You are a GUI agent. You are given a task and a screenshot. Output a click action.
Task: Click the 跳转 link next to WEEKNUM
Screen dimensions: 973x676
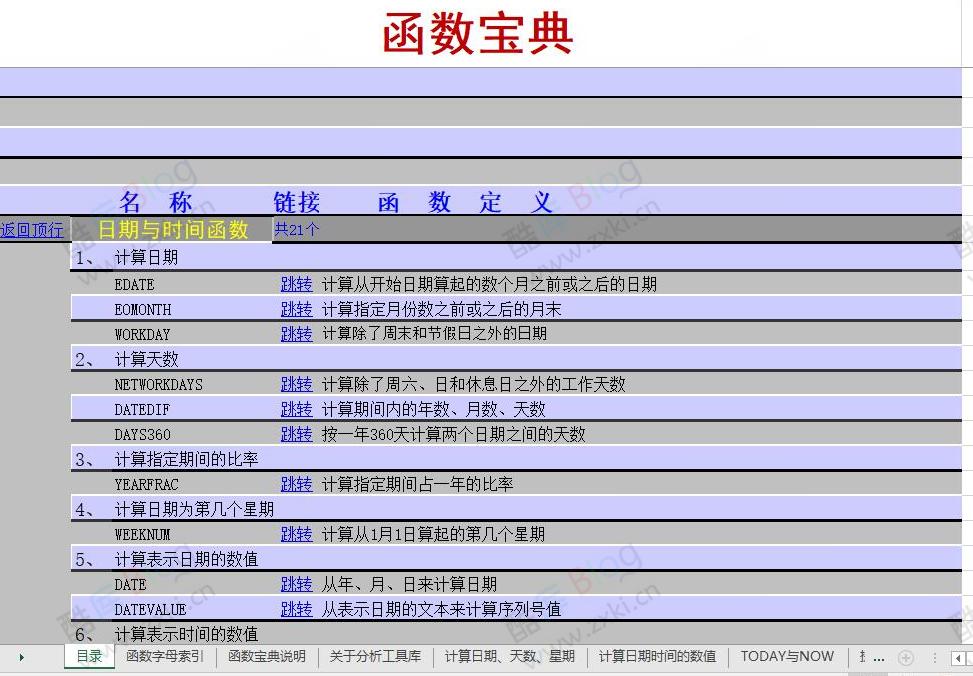tap(295, 534)
